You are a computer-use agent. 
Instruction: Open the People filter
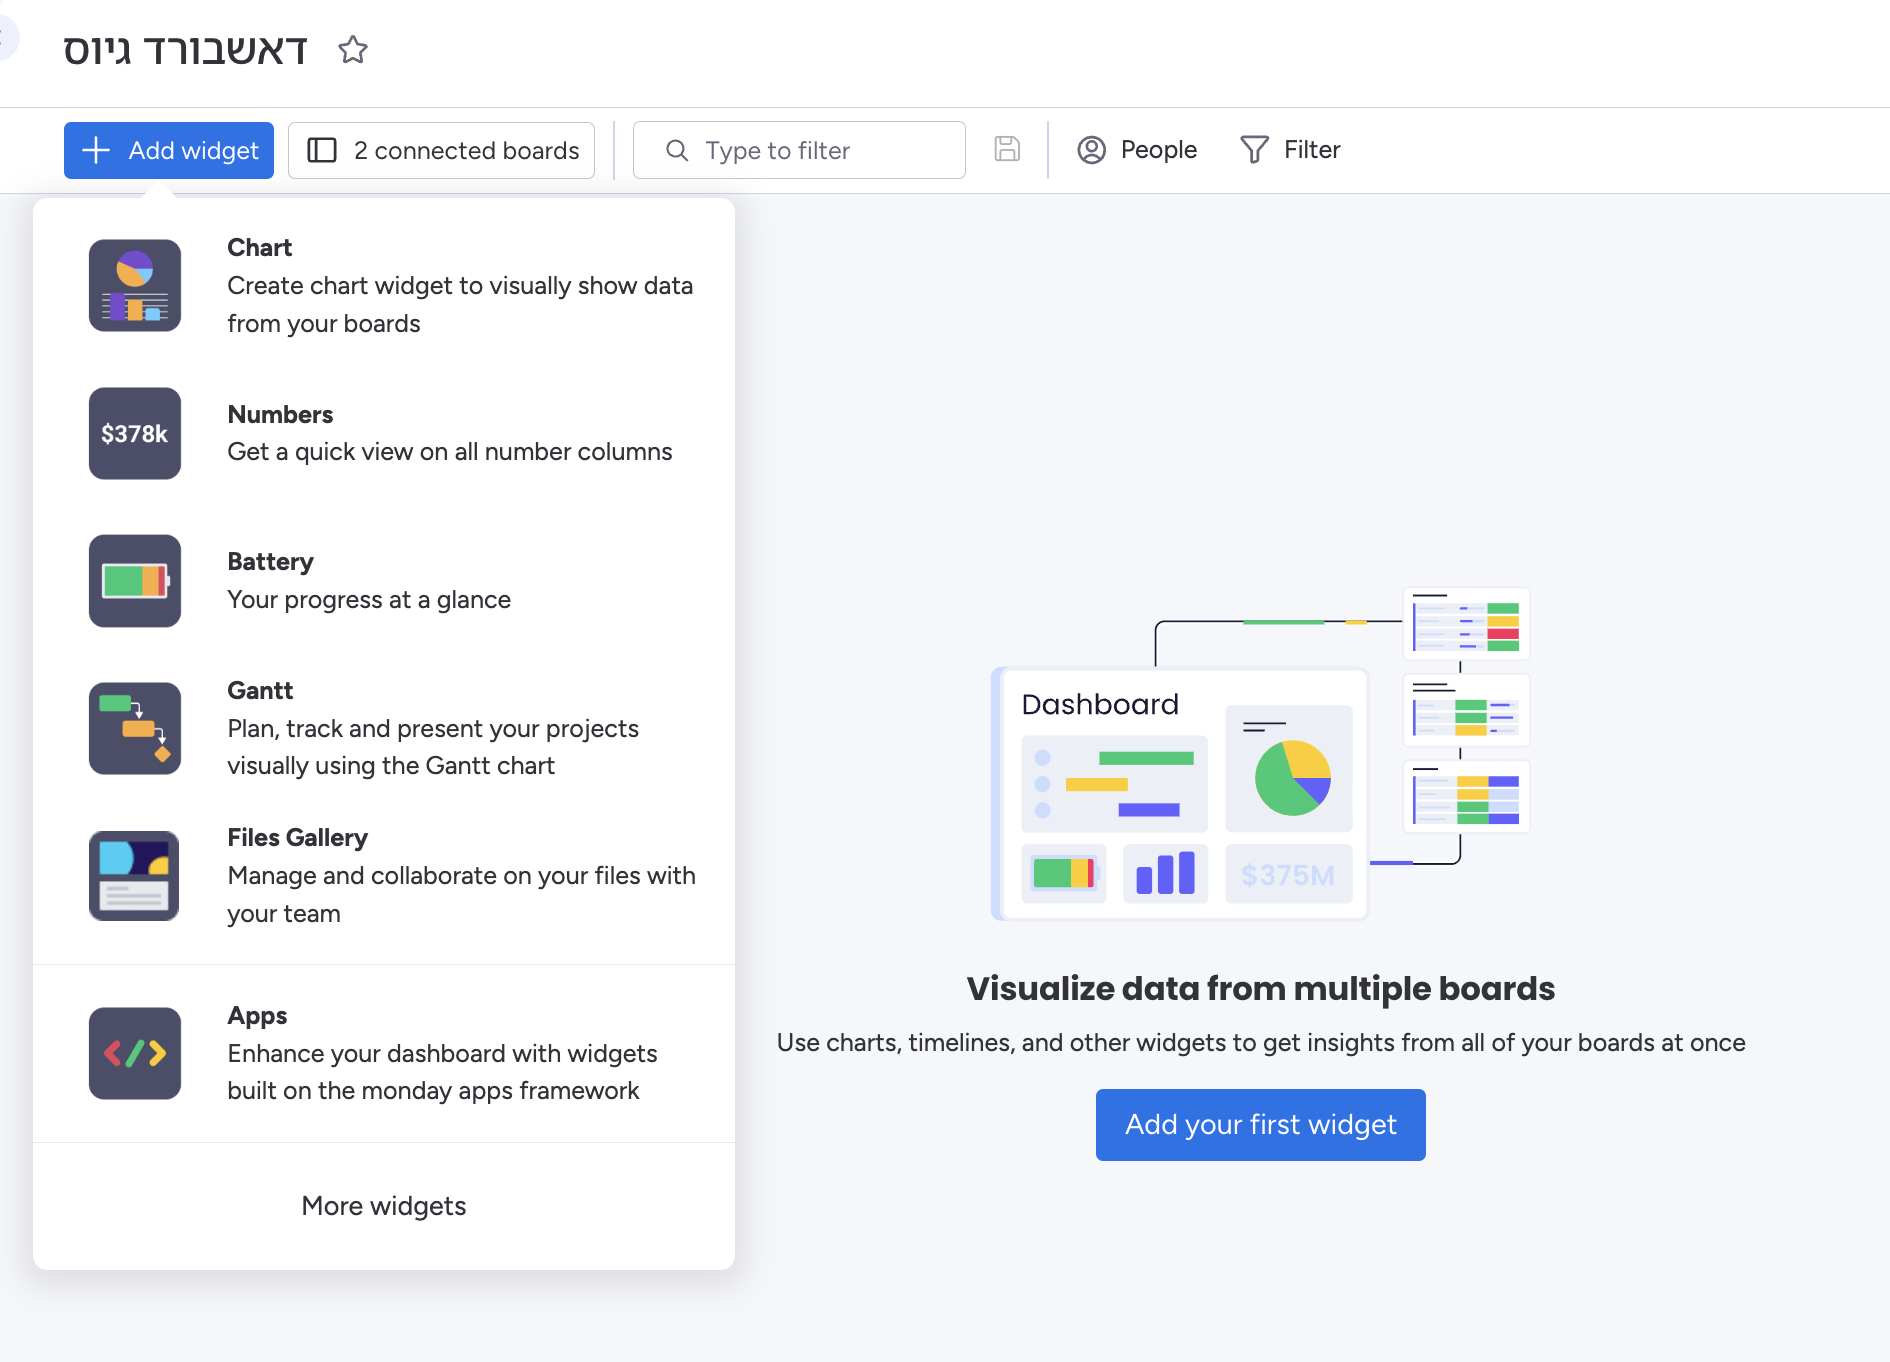[1137, 150]
